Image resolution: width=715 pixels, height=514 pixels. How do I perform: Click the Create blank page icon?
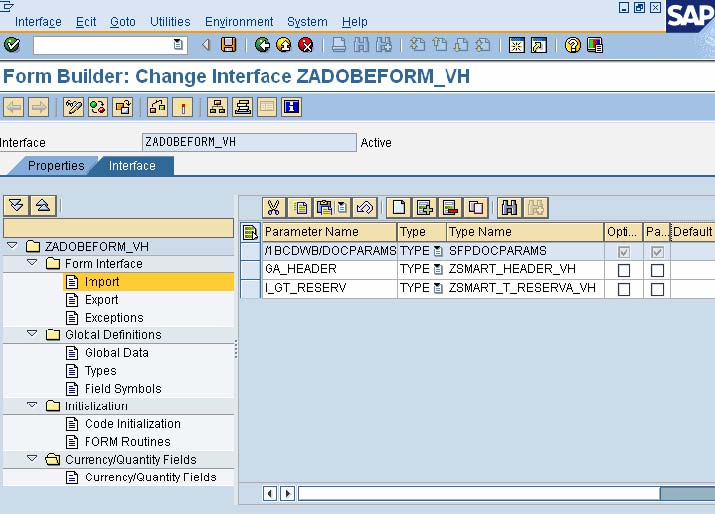(x=399, y=208)
